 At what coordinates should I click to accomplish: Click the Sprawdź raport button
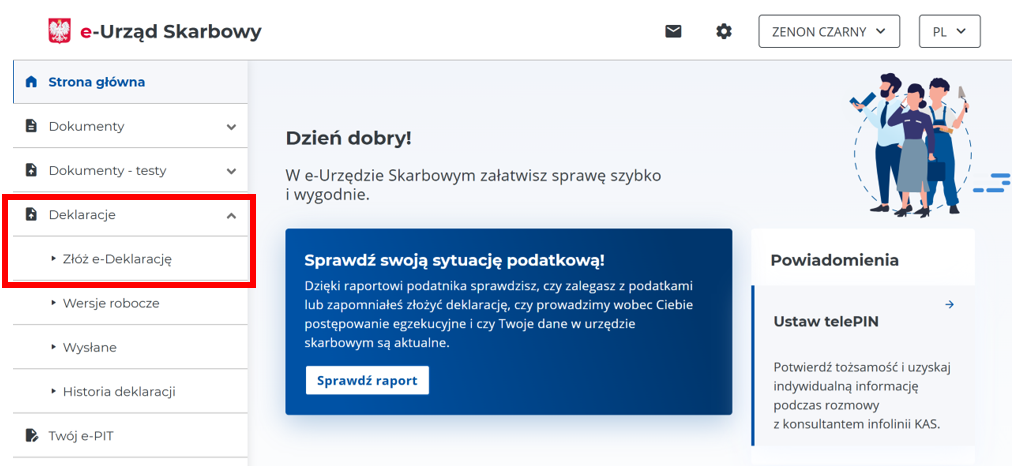(367, 380)
